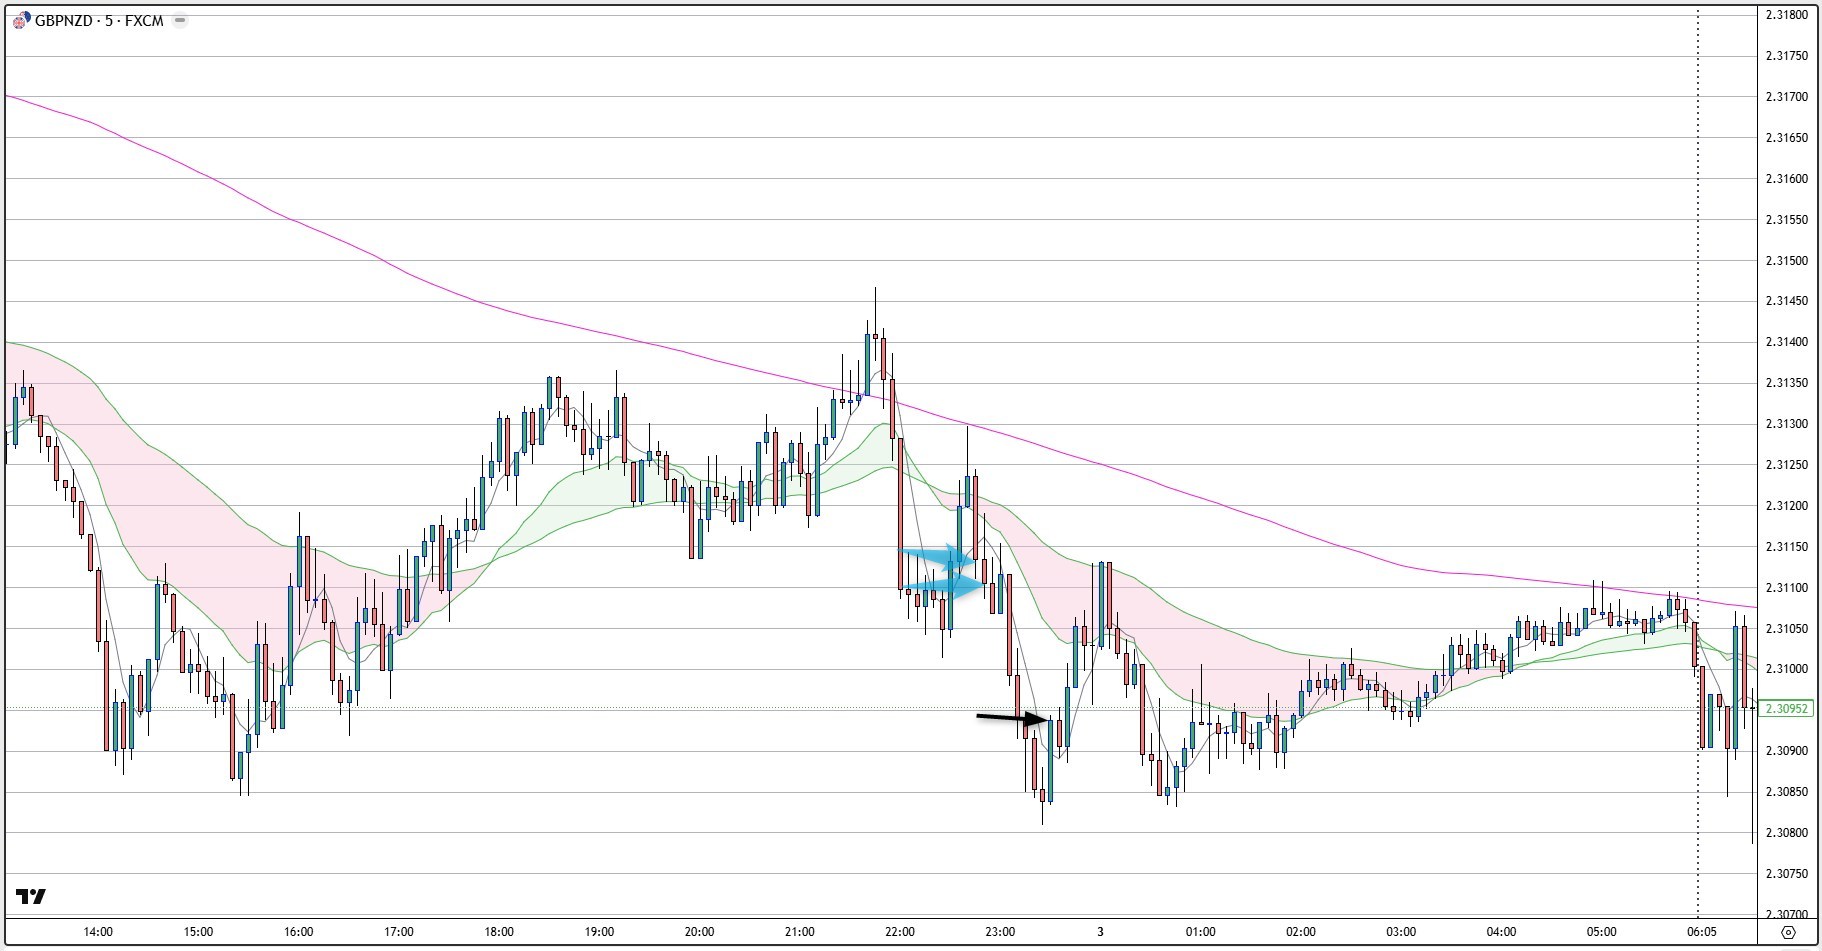Click the date label 3 on time axis
The height and width of the screenshot is (951, 1822).
[1100, 932]
